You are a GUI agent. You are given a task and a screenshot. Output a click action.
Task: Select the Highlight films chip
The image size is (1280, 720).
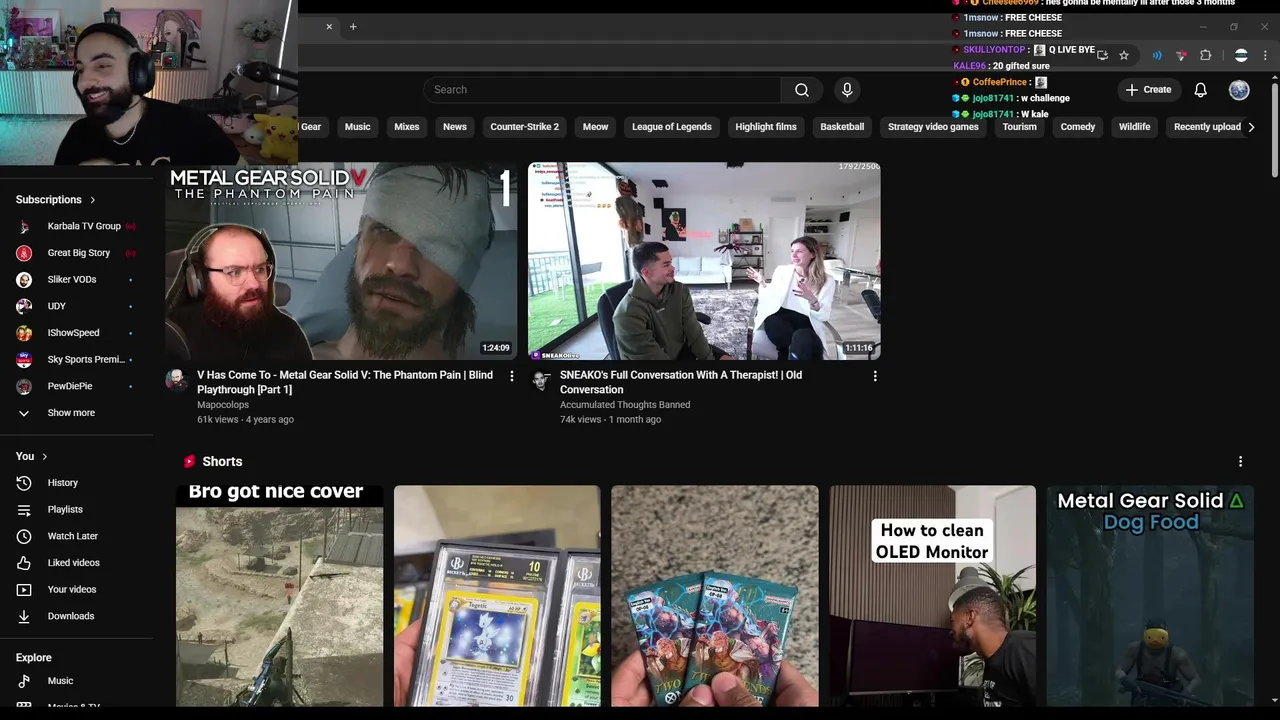point(766,127)
